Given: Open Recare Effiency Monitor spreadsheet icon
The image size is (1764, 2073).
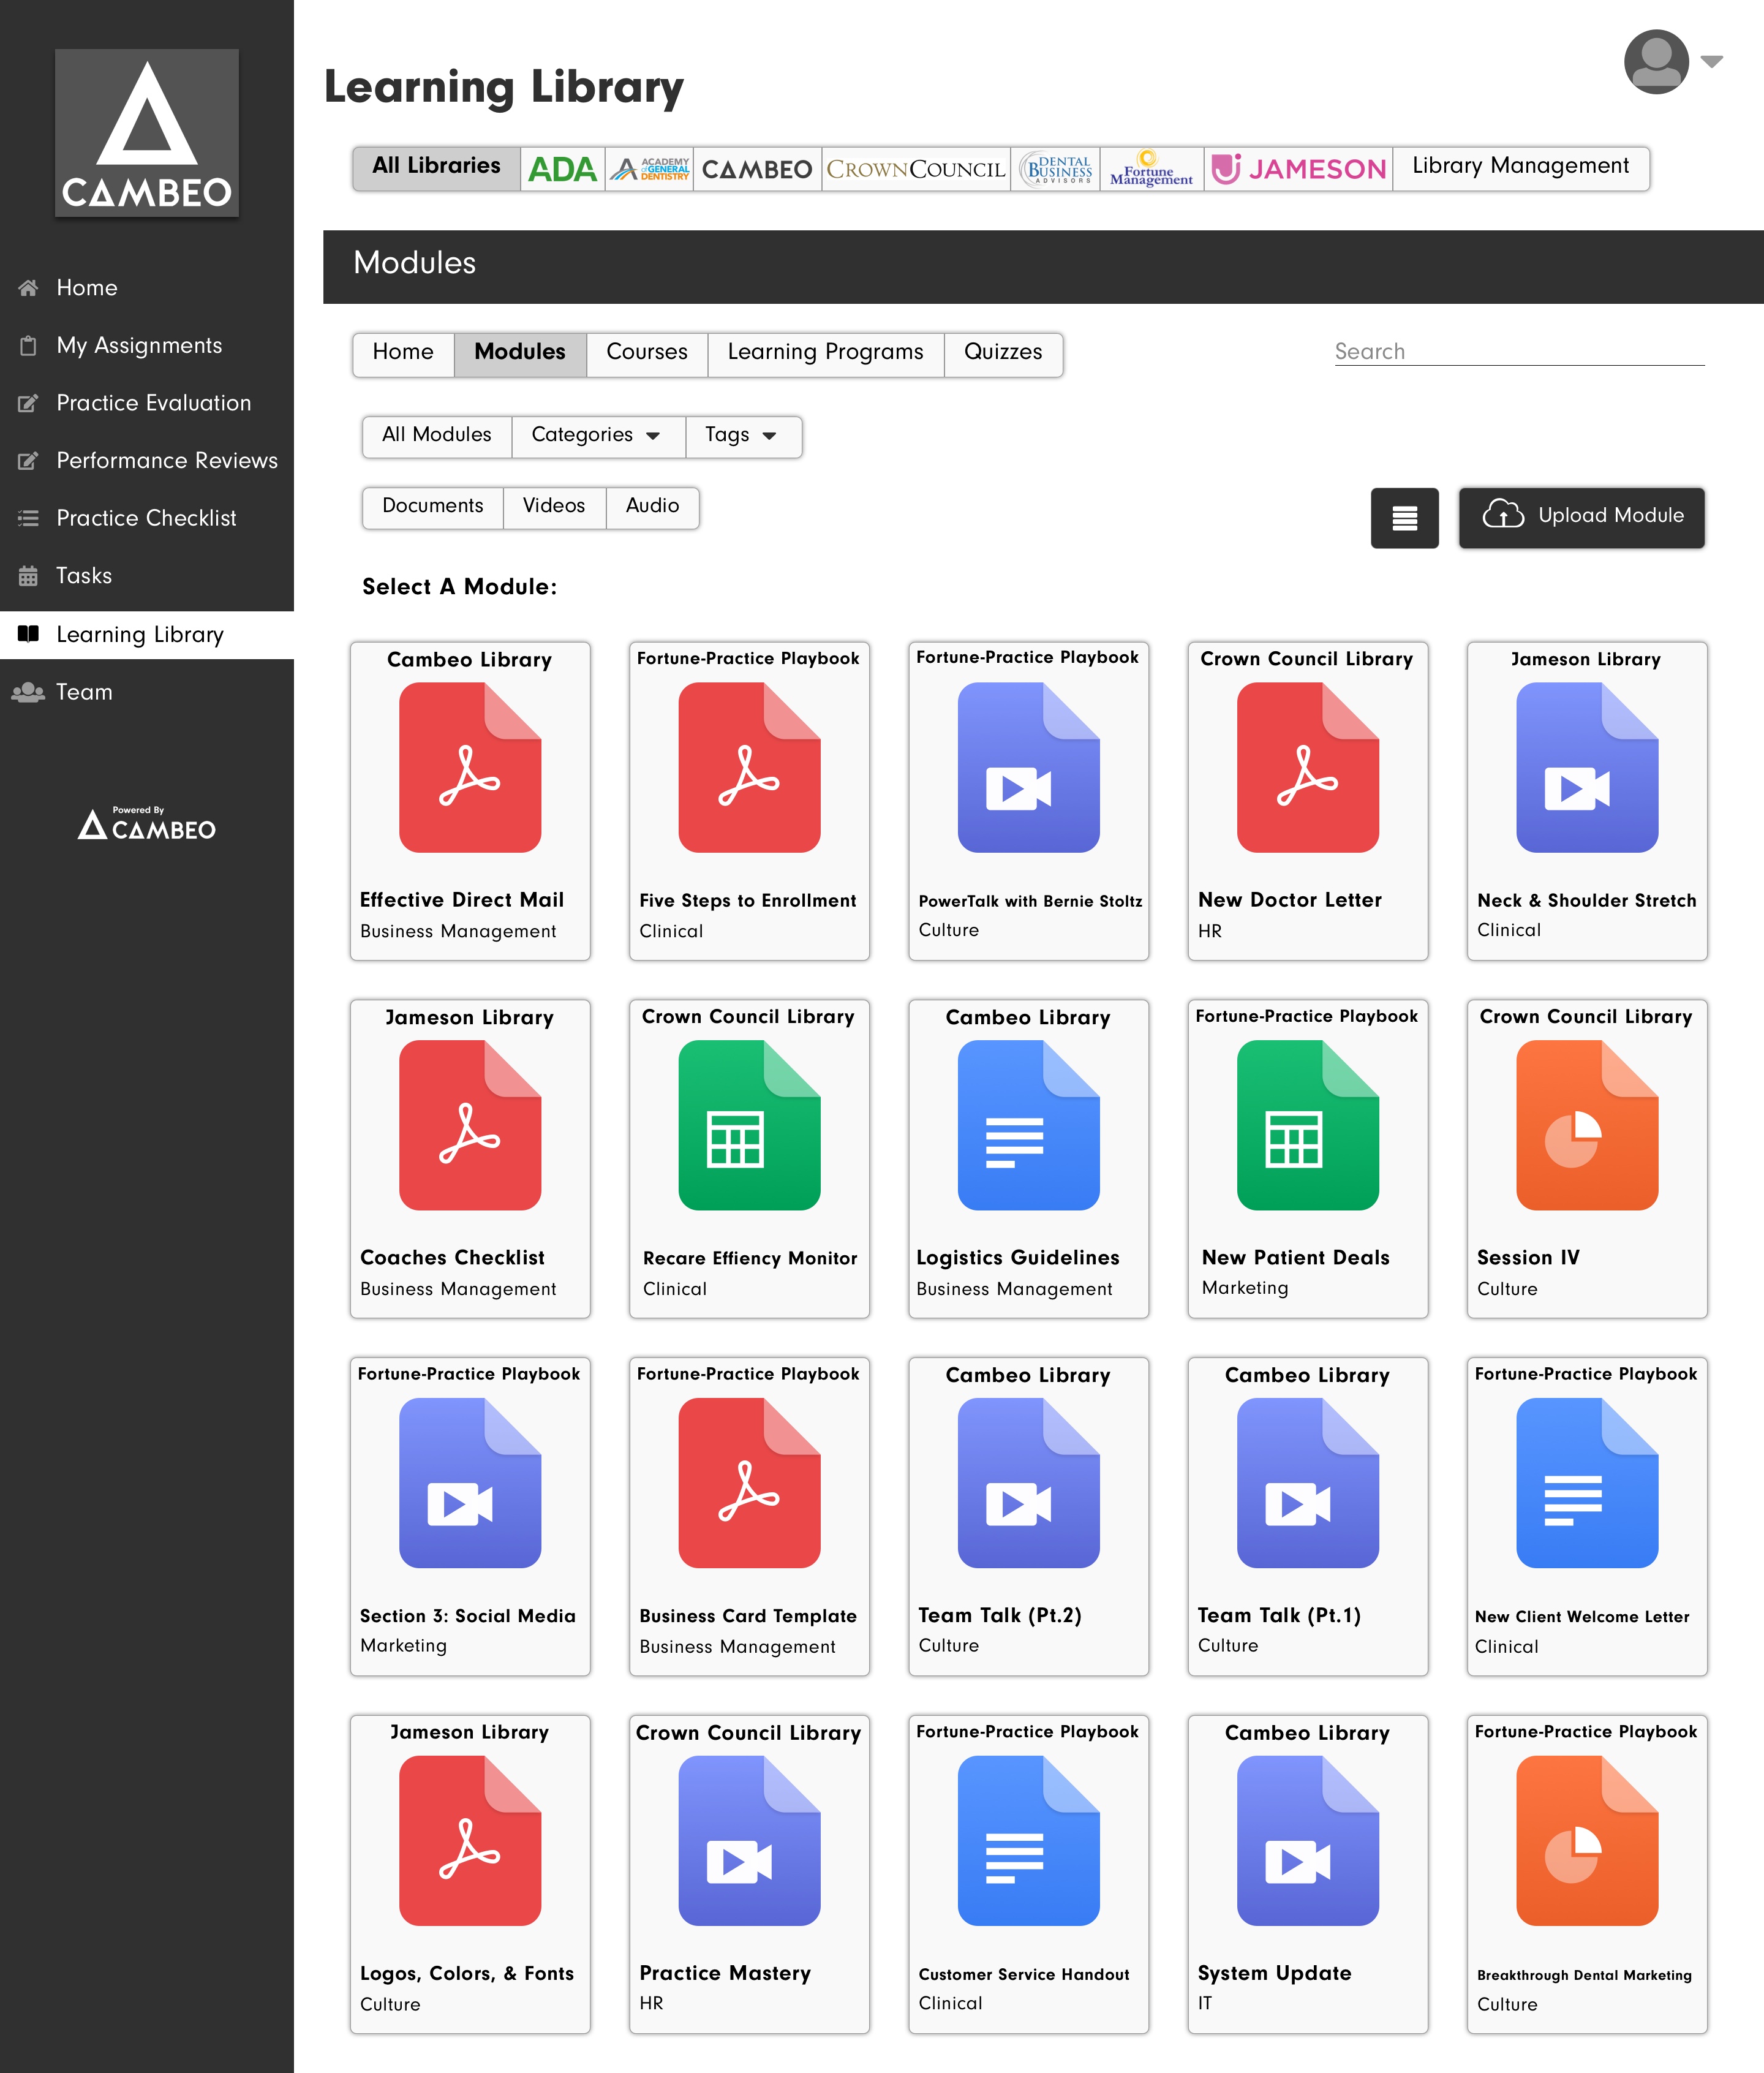Looking at the screenshot, I should (x=749, y=1125).
